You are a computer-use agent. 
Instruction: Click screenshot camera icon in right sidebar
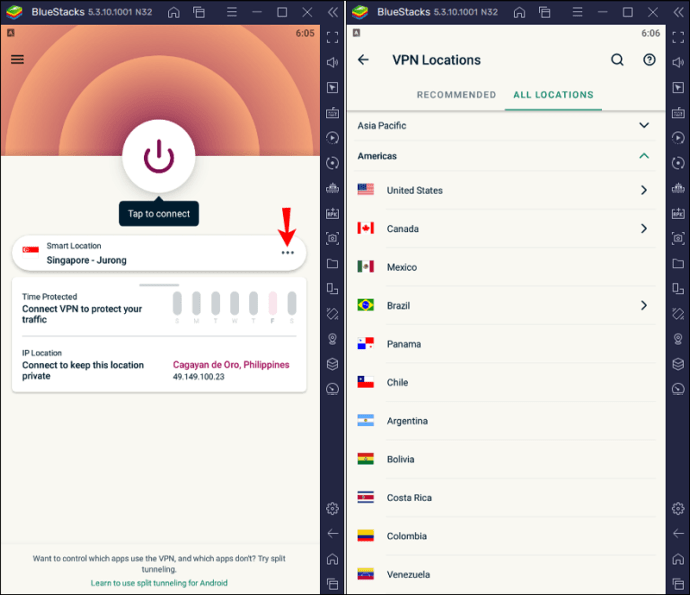coord(678,239)
